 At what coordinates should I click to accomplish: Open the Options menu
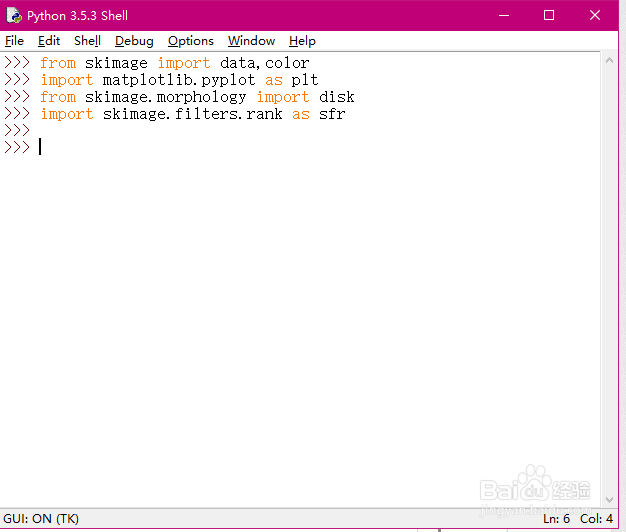tap(190, 41)
